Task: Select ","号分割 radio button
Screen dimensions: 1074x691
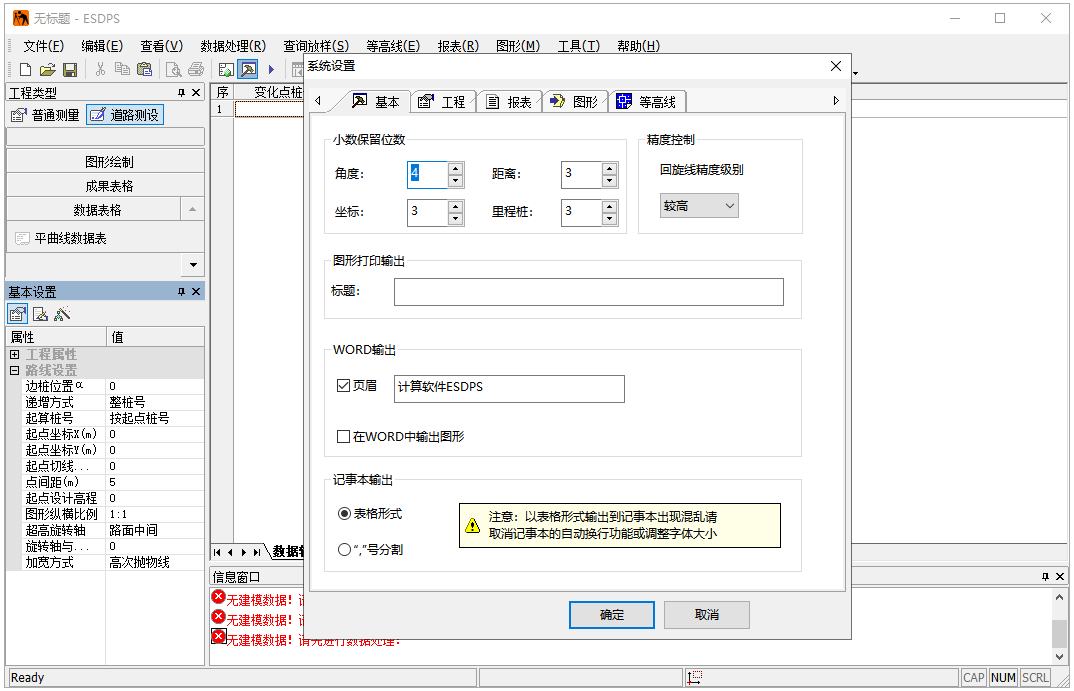Action: (x=345, y=549)
